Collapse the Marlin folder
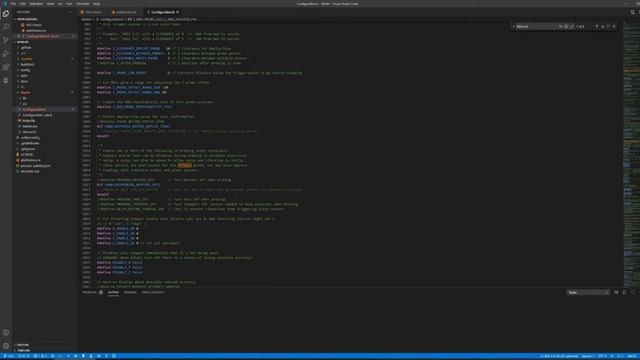This screenshot has width=640, height=360. (x=25, y=93)
